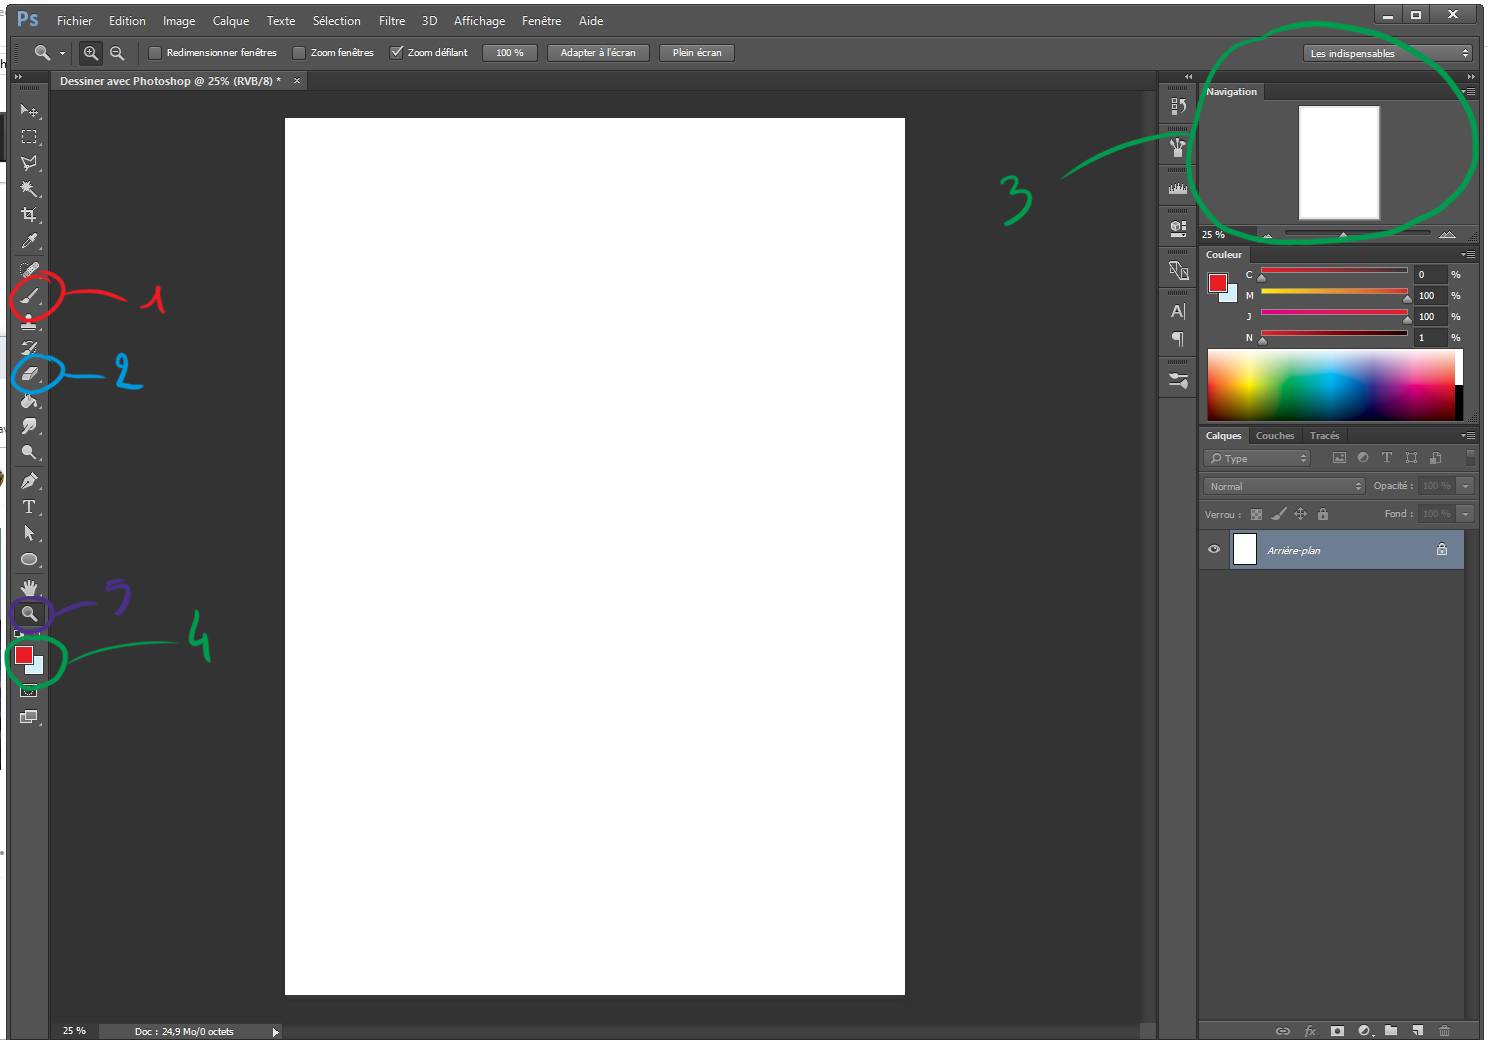Select the Crop tool
The image size is (1488, 1040).
tap(29, 215)
